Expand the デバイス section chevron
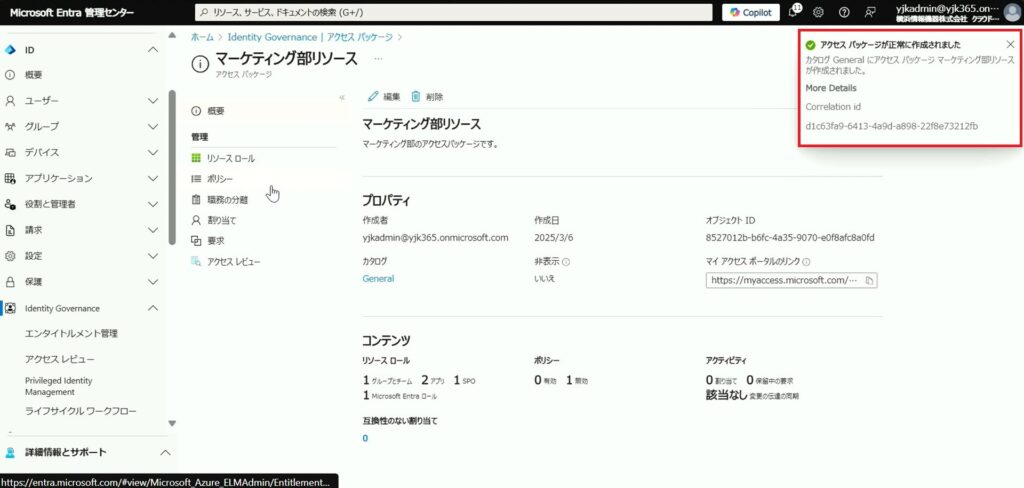 (x=153, y=153)
